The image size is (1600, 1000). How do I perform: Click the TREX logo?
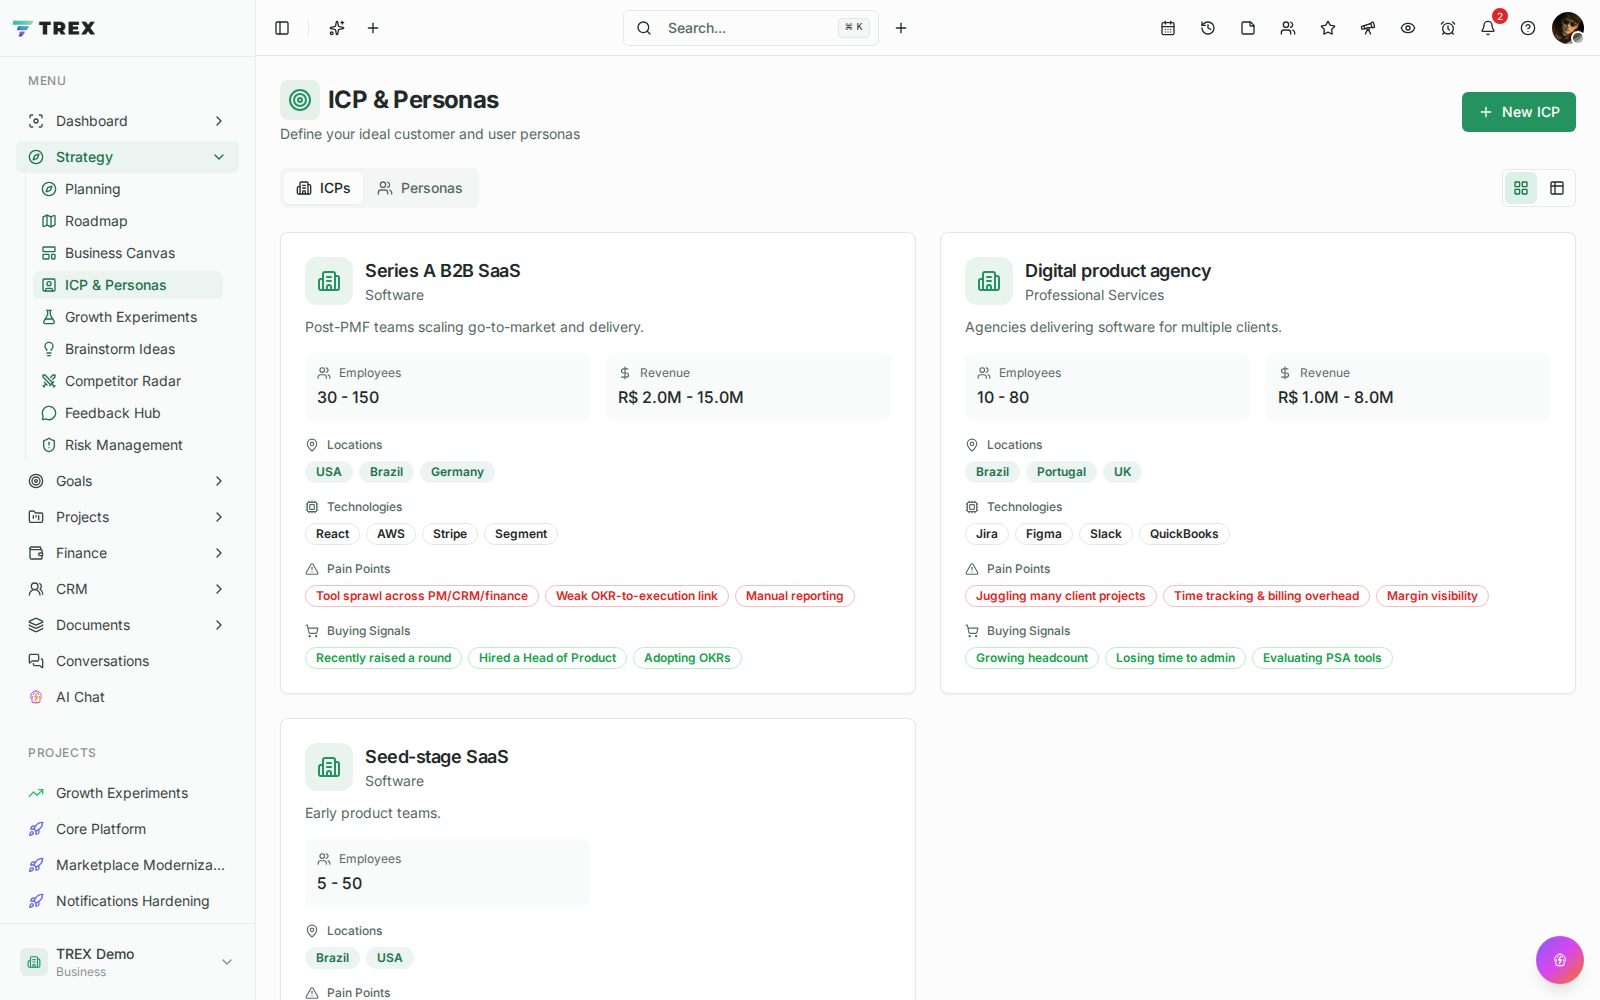coord(54,28)
